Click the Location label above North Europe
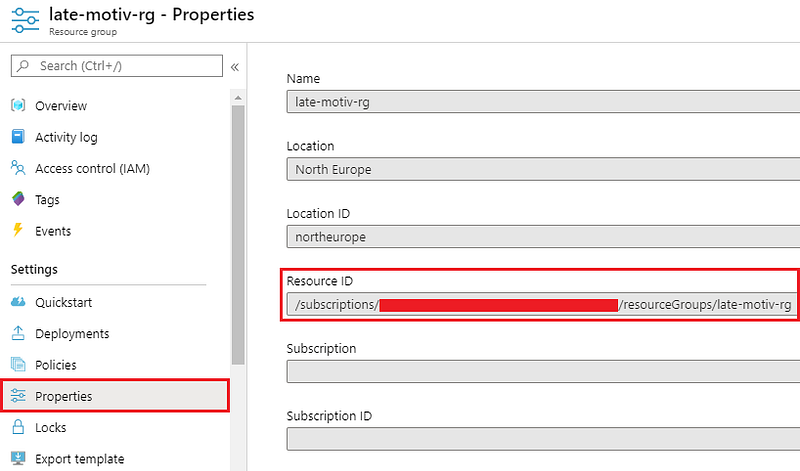This screenshot has height=471, width=800. pyautogui.click(x=310, y=146)
